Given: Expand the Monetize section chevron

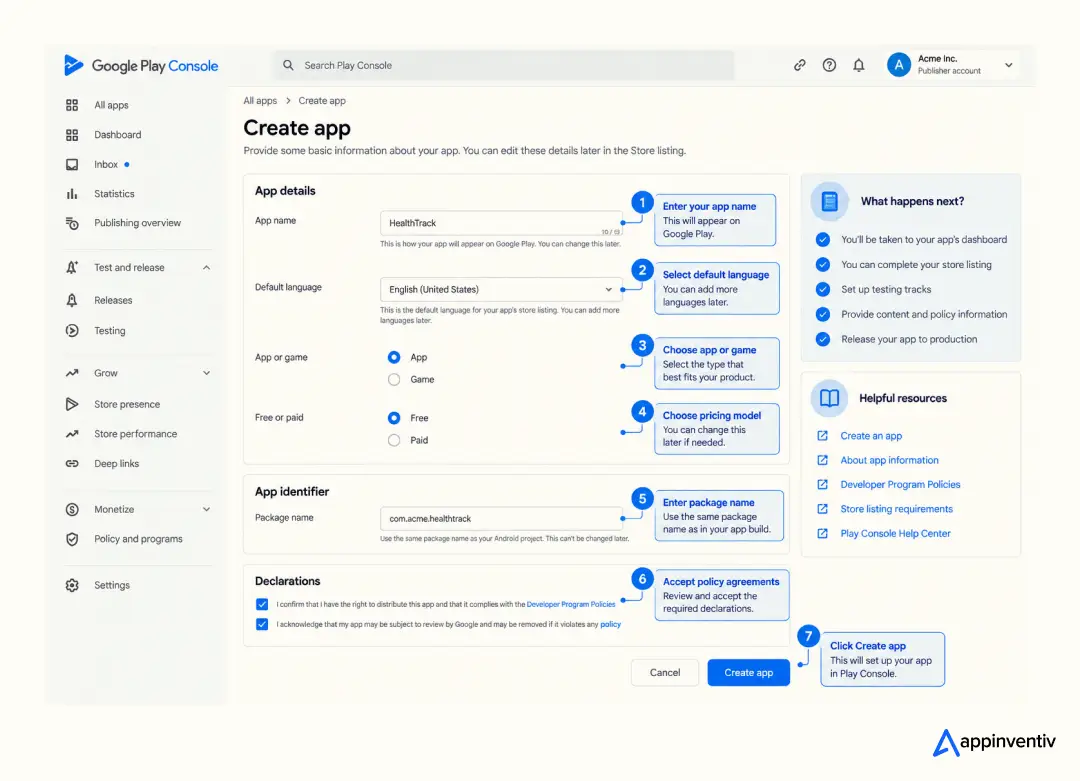Looking at the screenshot, I should click(x=206, y=510).
